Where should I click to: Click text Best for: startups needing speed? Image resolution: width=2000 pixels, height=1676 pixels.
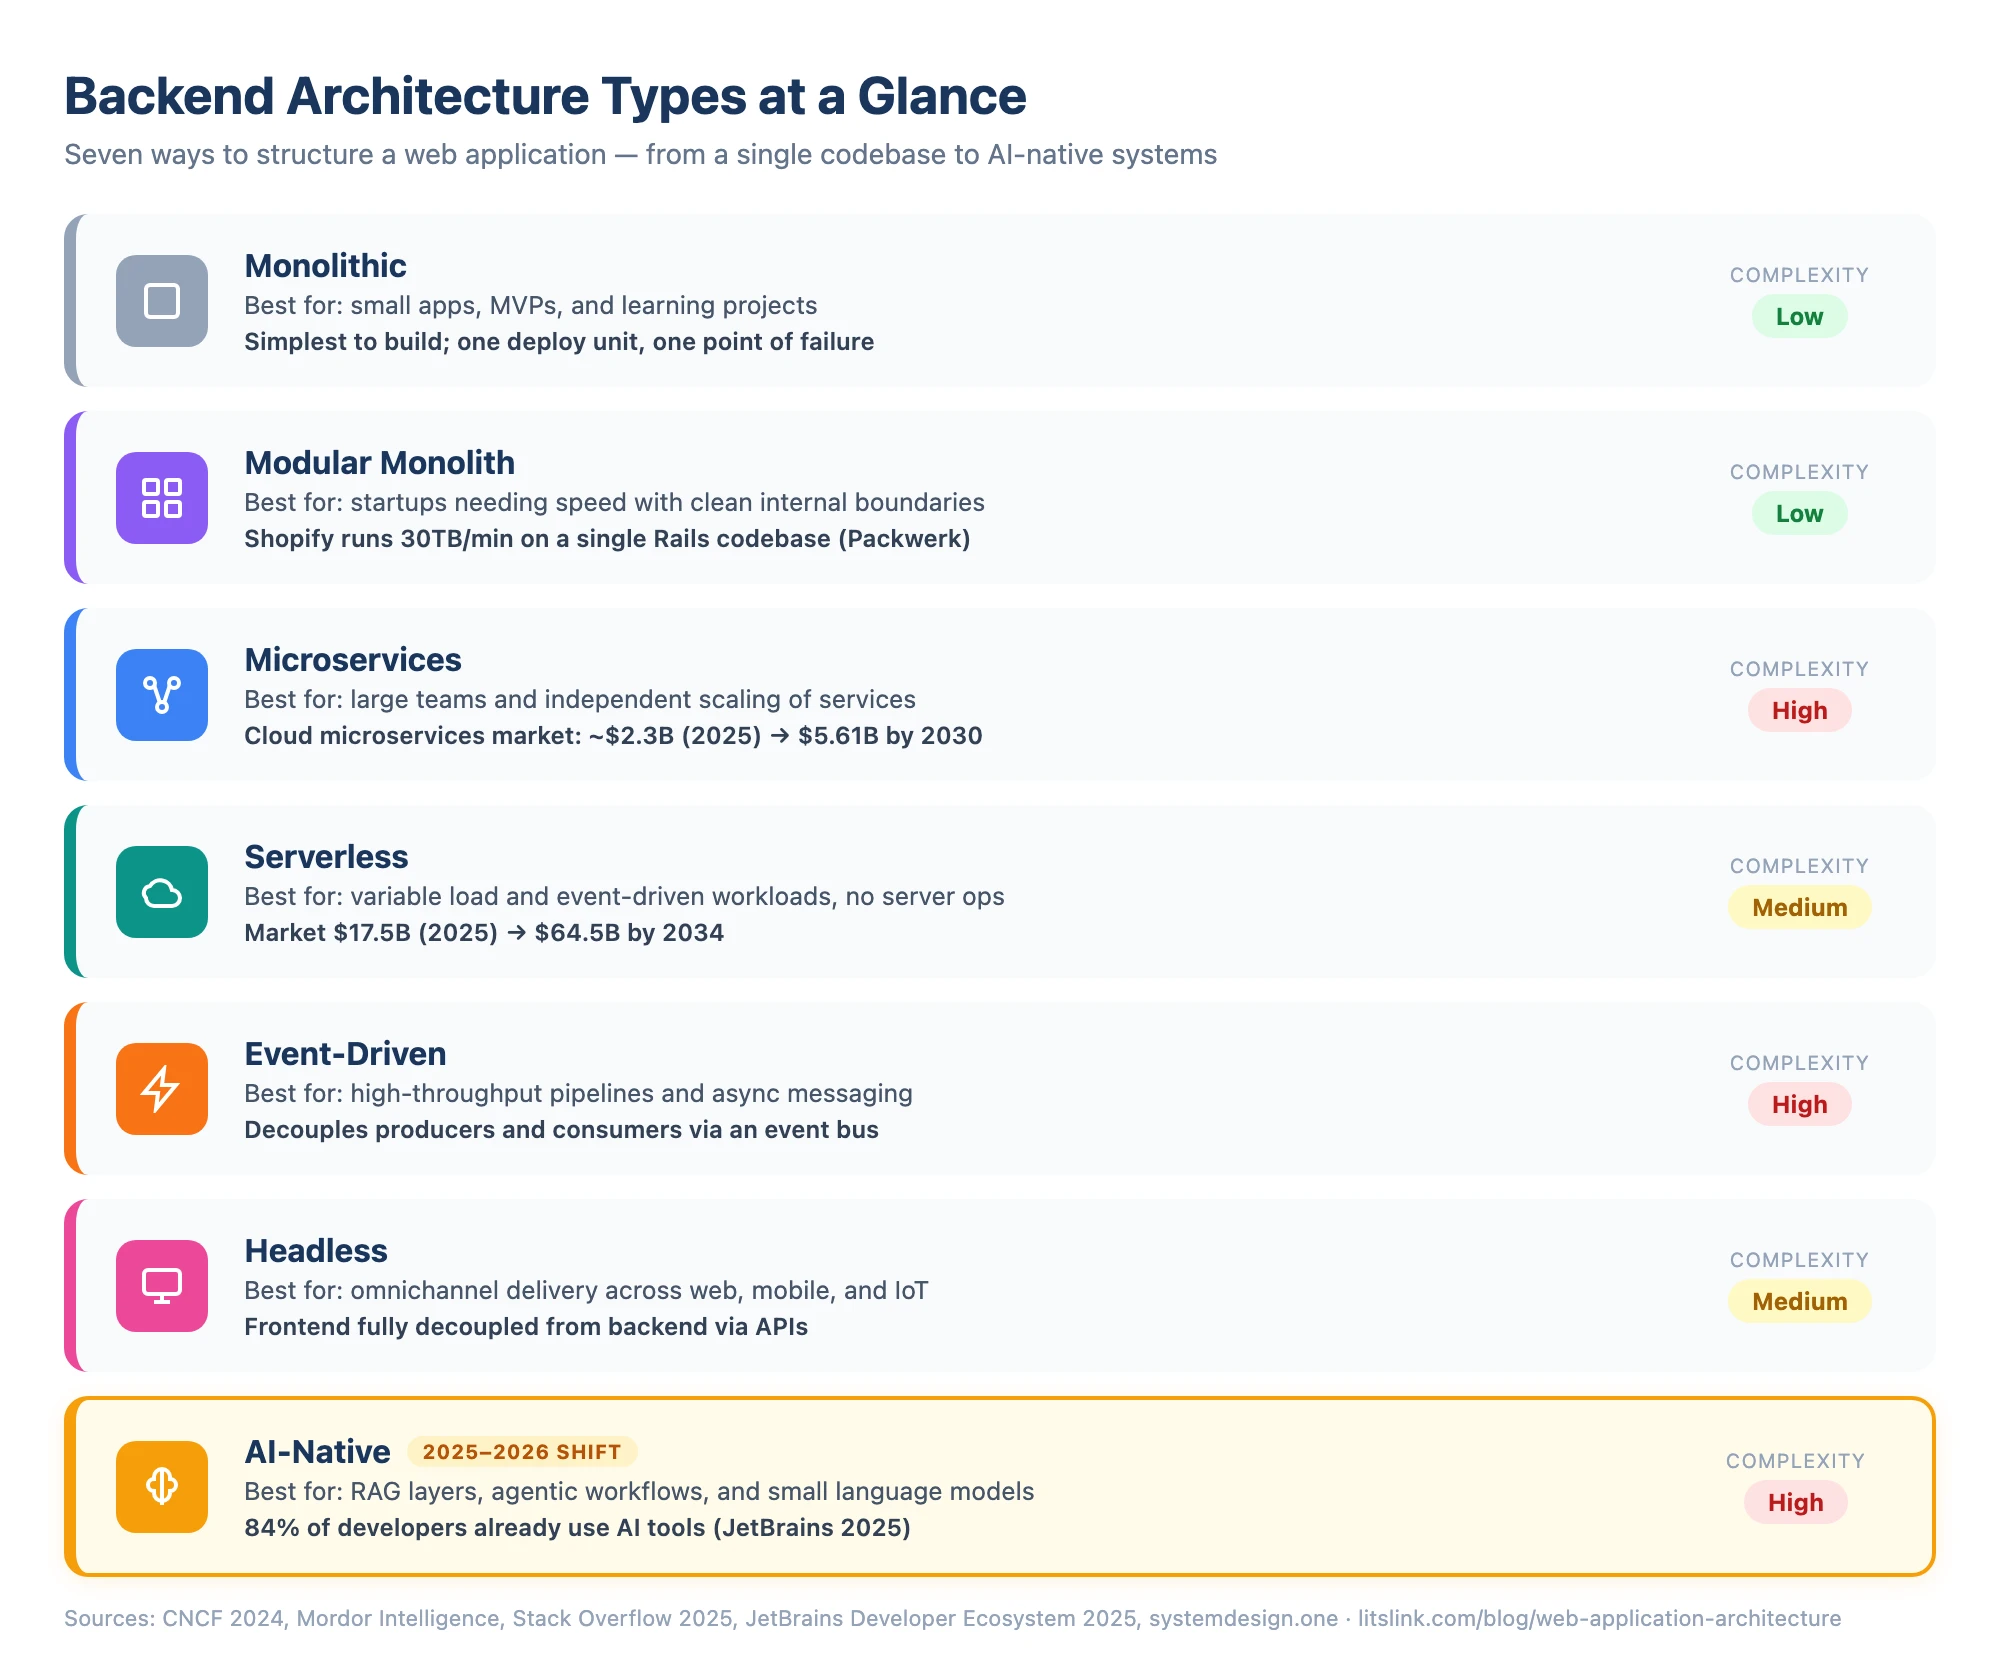pyautogui.click(x=614, y=503)
